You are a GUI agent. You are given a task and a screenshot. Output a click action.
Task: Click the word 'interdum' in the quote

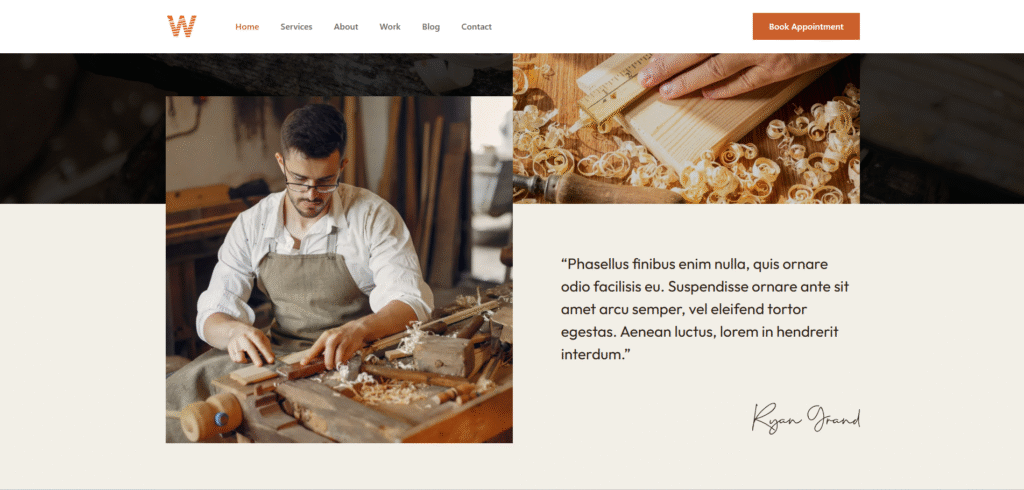tap(590, 355)
